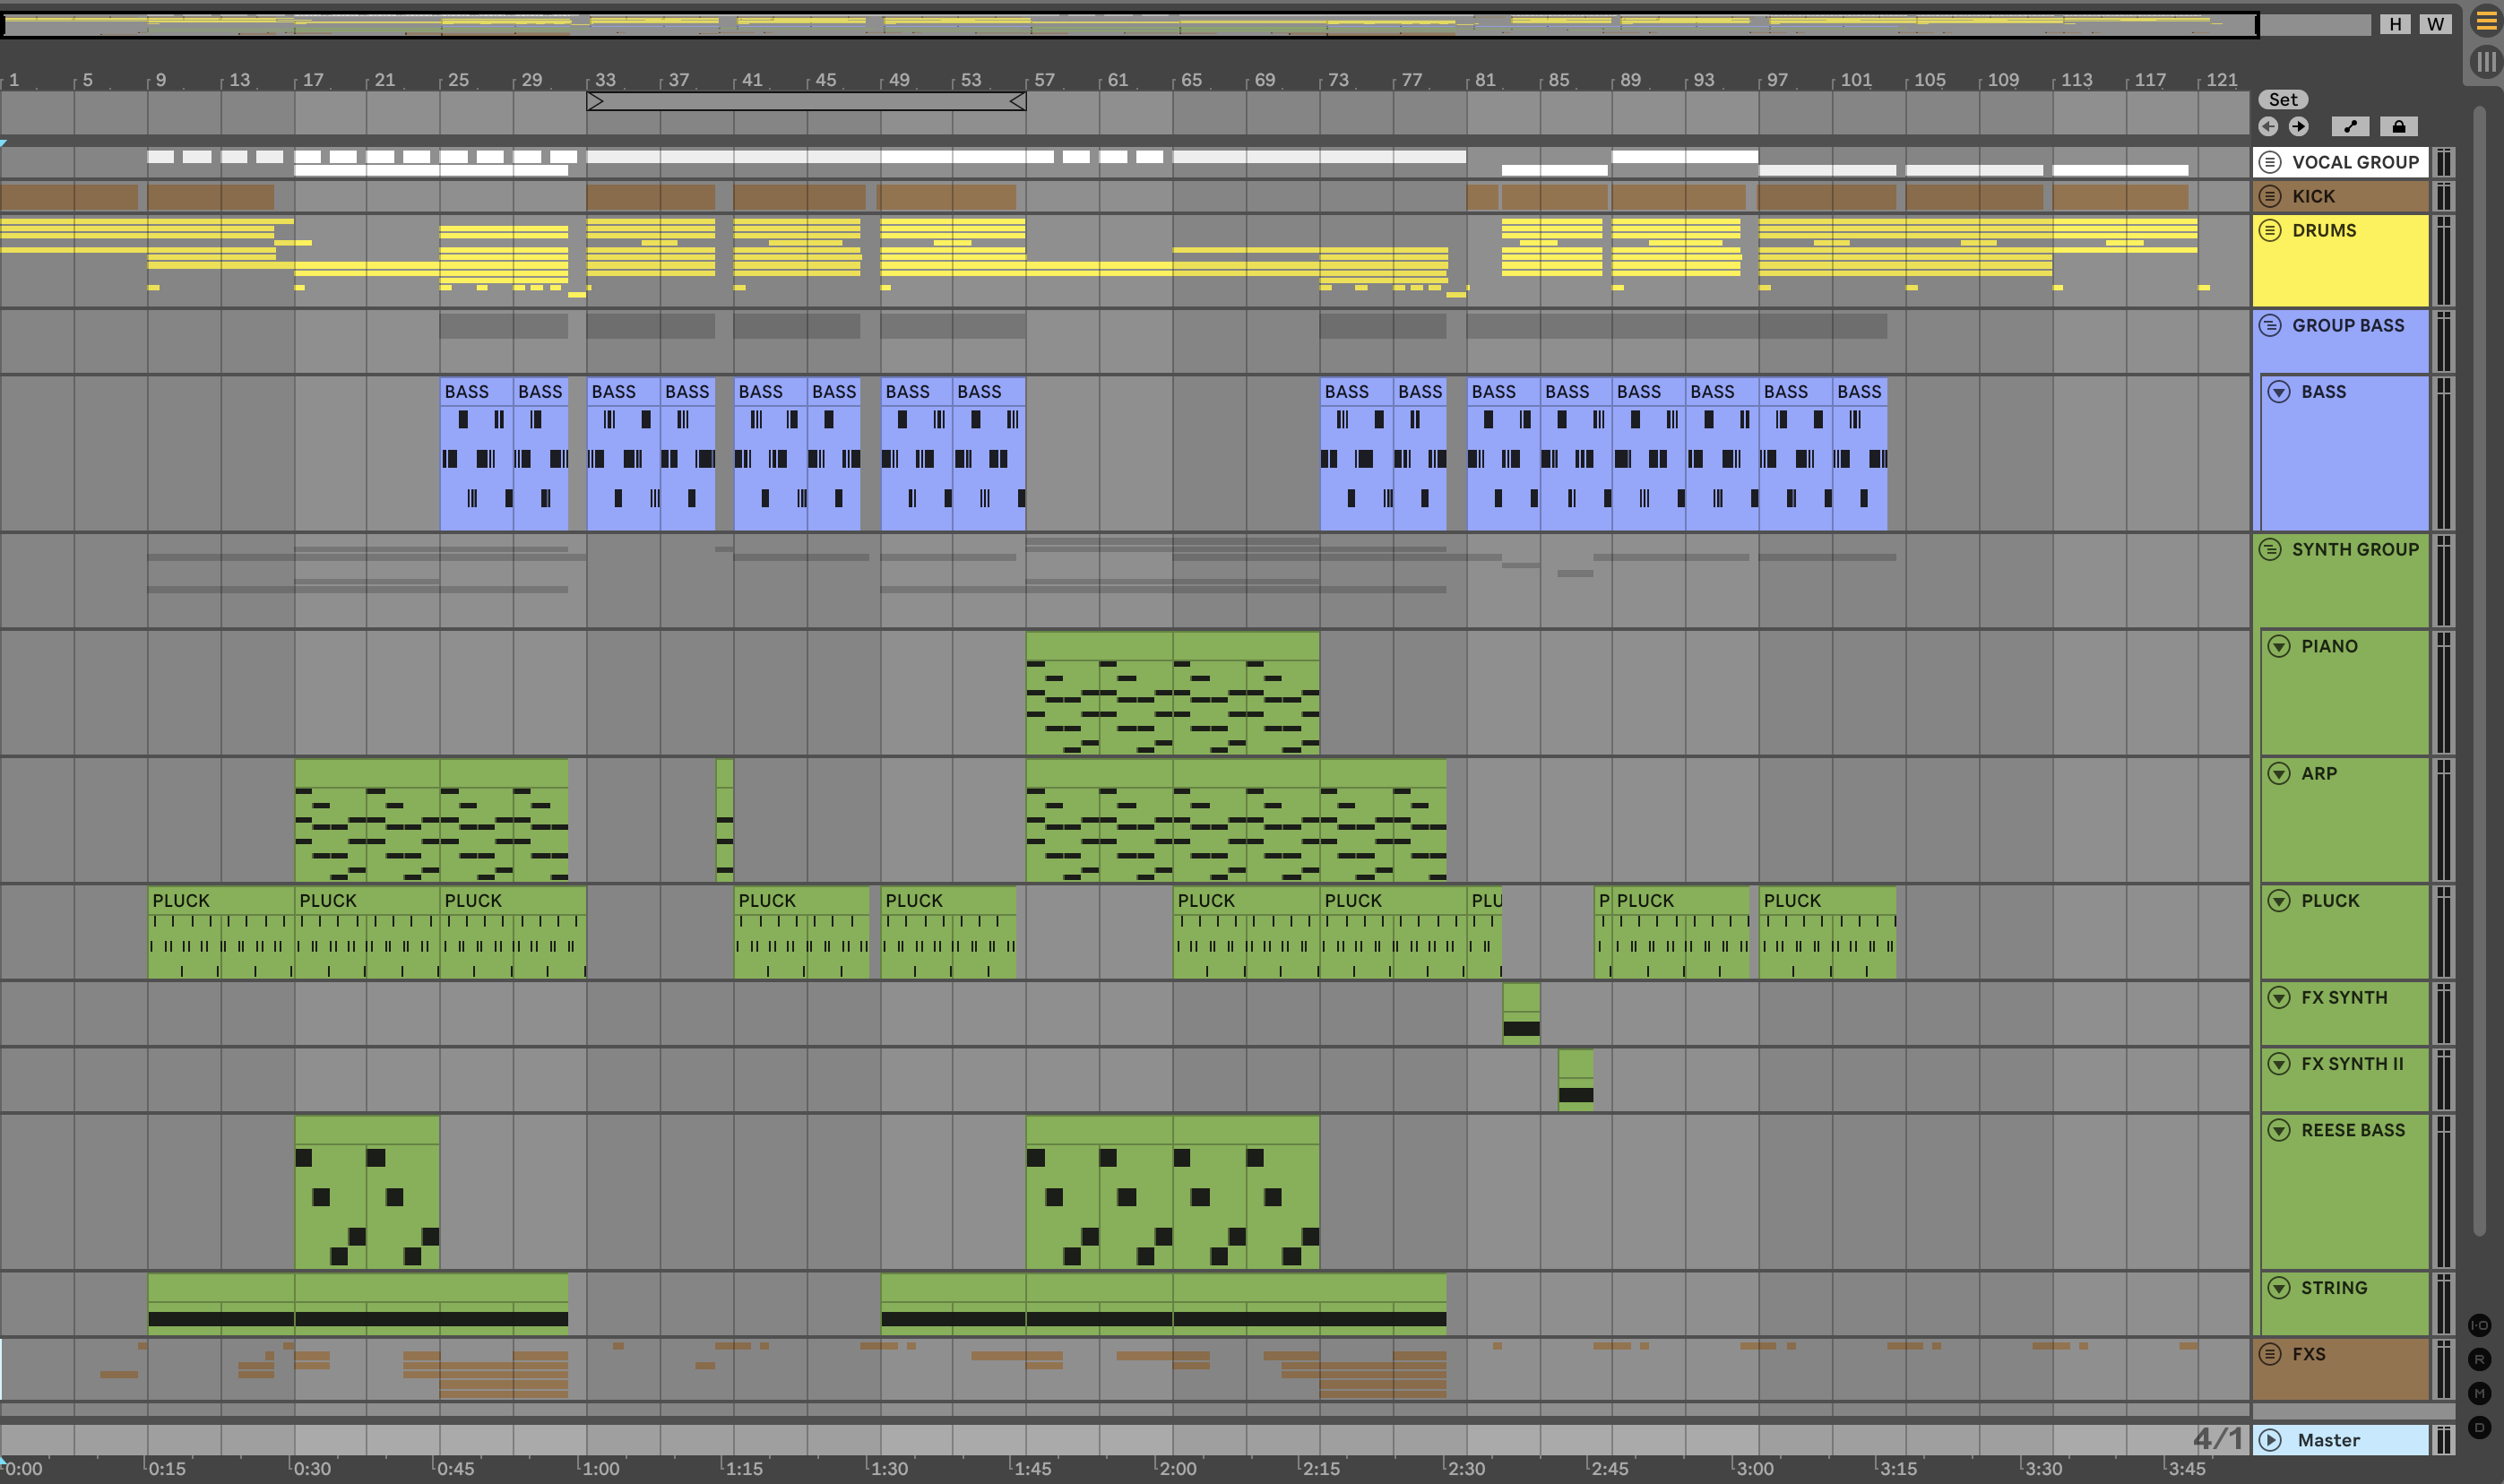
Task: Toggle the Returns (R) section visibility
Action: (x=2479, y=1359)
